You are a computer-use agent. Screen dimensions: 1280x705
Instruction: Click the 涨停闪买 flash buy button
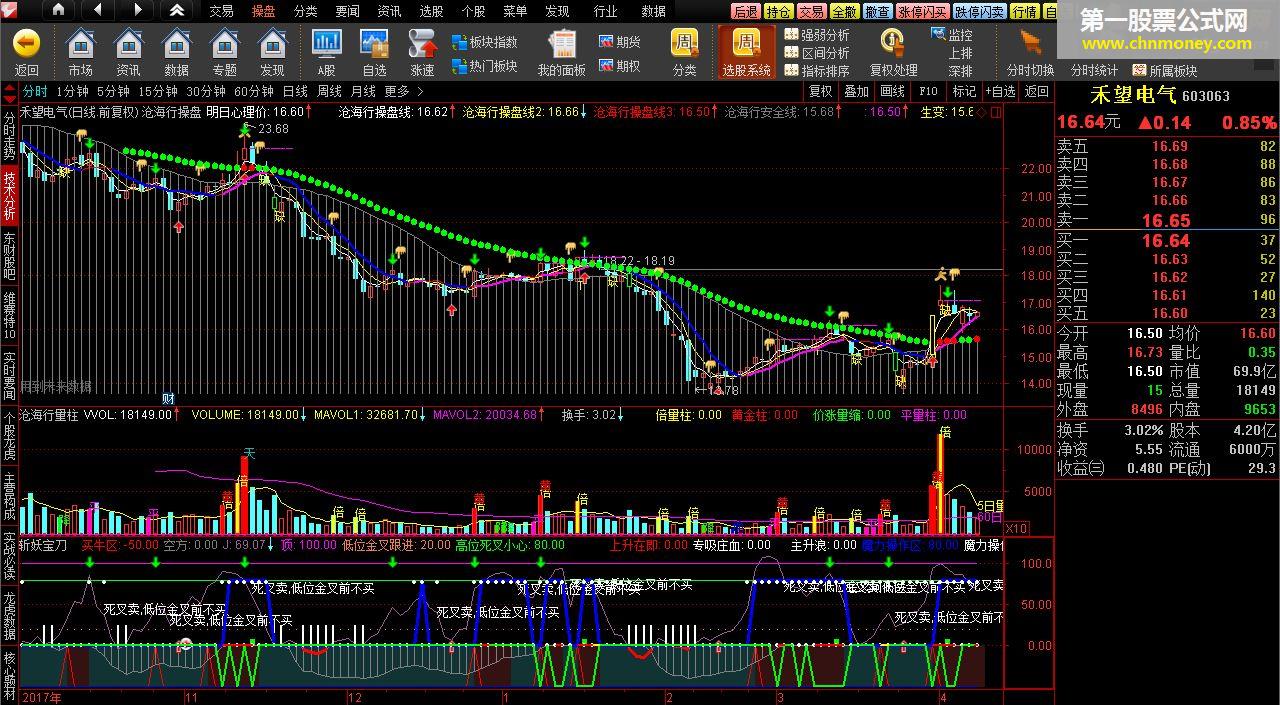click(x=922, y=12)
